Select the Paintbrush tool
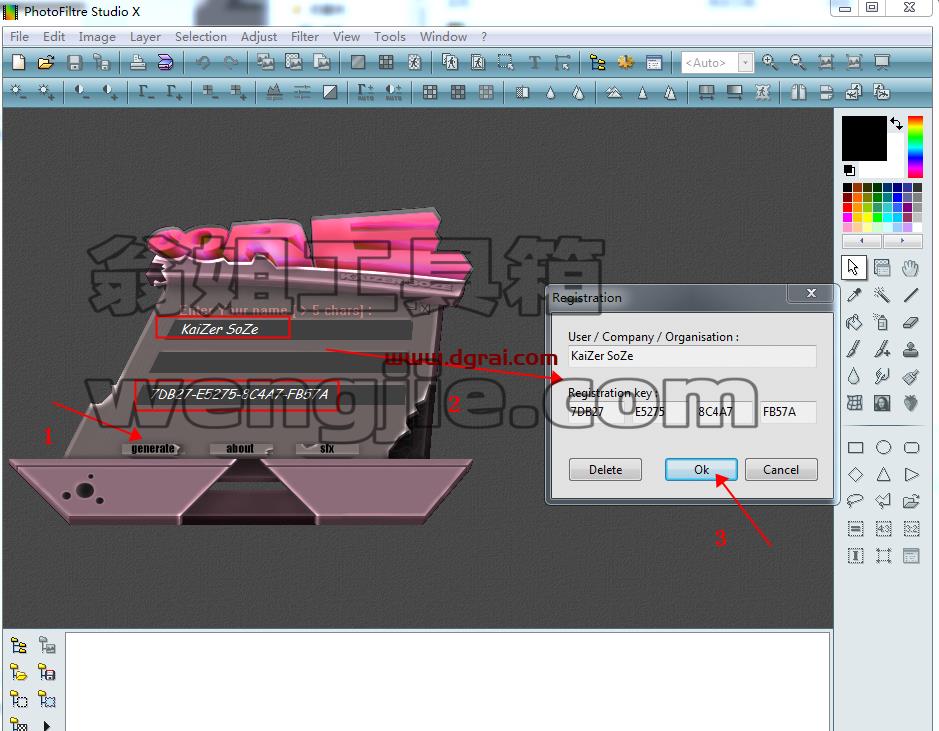The height and width of the screenshot is (731, 939). pyautogui.click(x=854, y=349)
